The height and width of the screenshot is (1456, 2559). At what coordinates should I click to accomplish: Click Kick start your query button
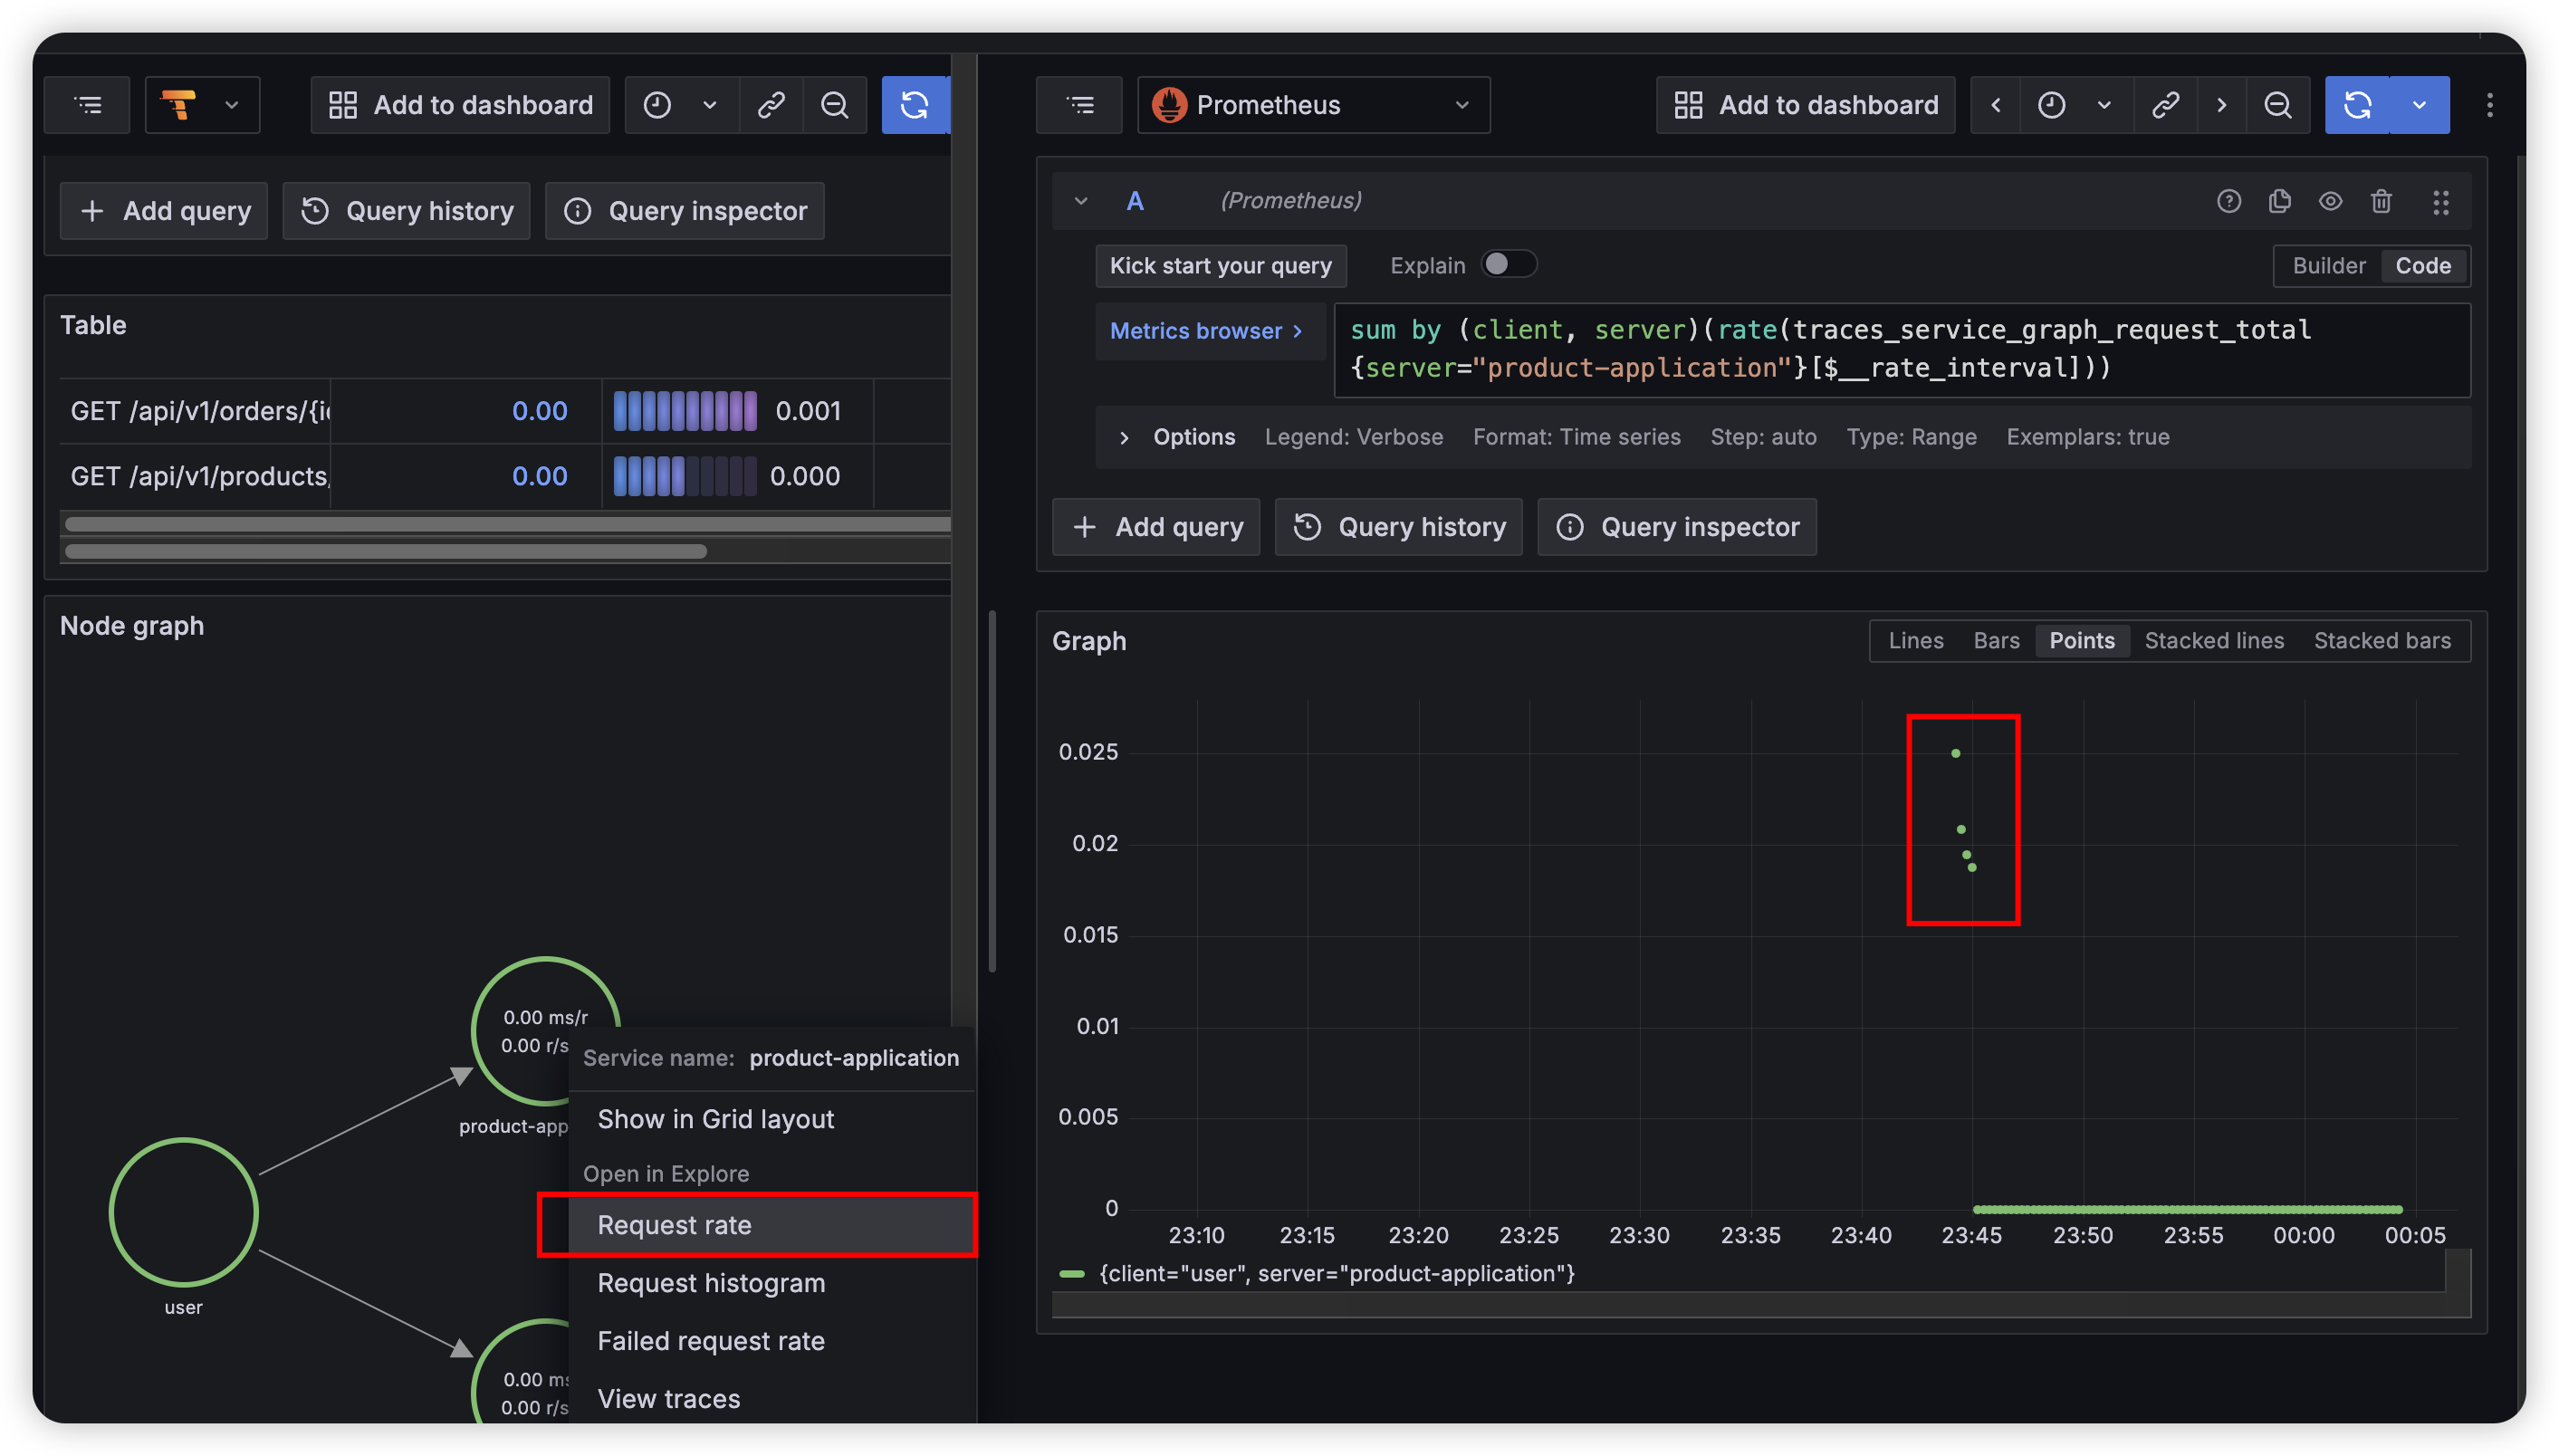tap(1220, 266)
